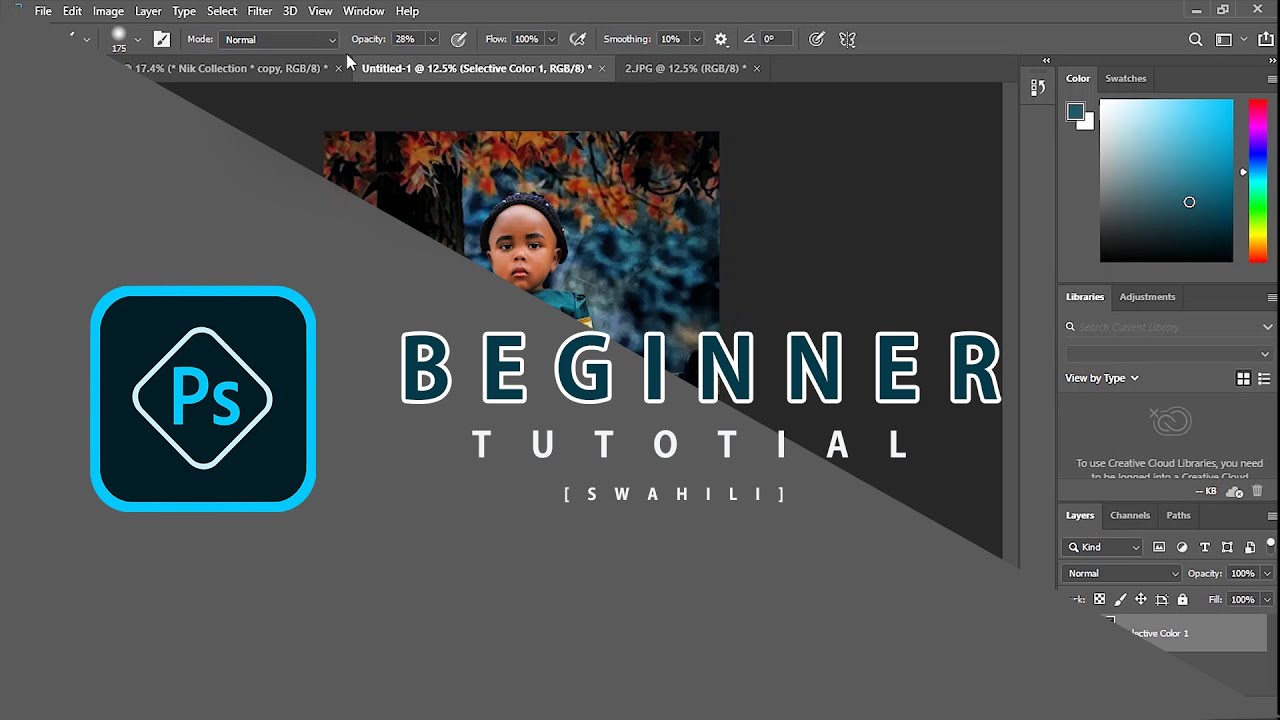Switch to the Adjustments tab
Screen dimensions: 1280x720
point(1147,296)
